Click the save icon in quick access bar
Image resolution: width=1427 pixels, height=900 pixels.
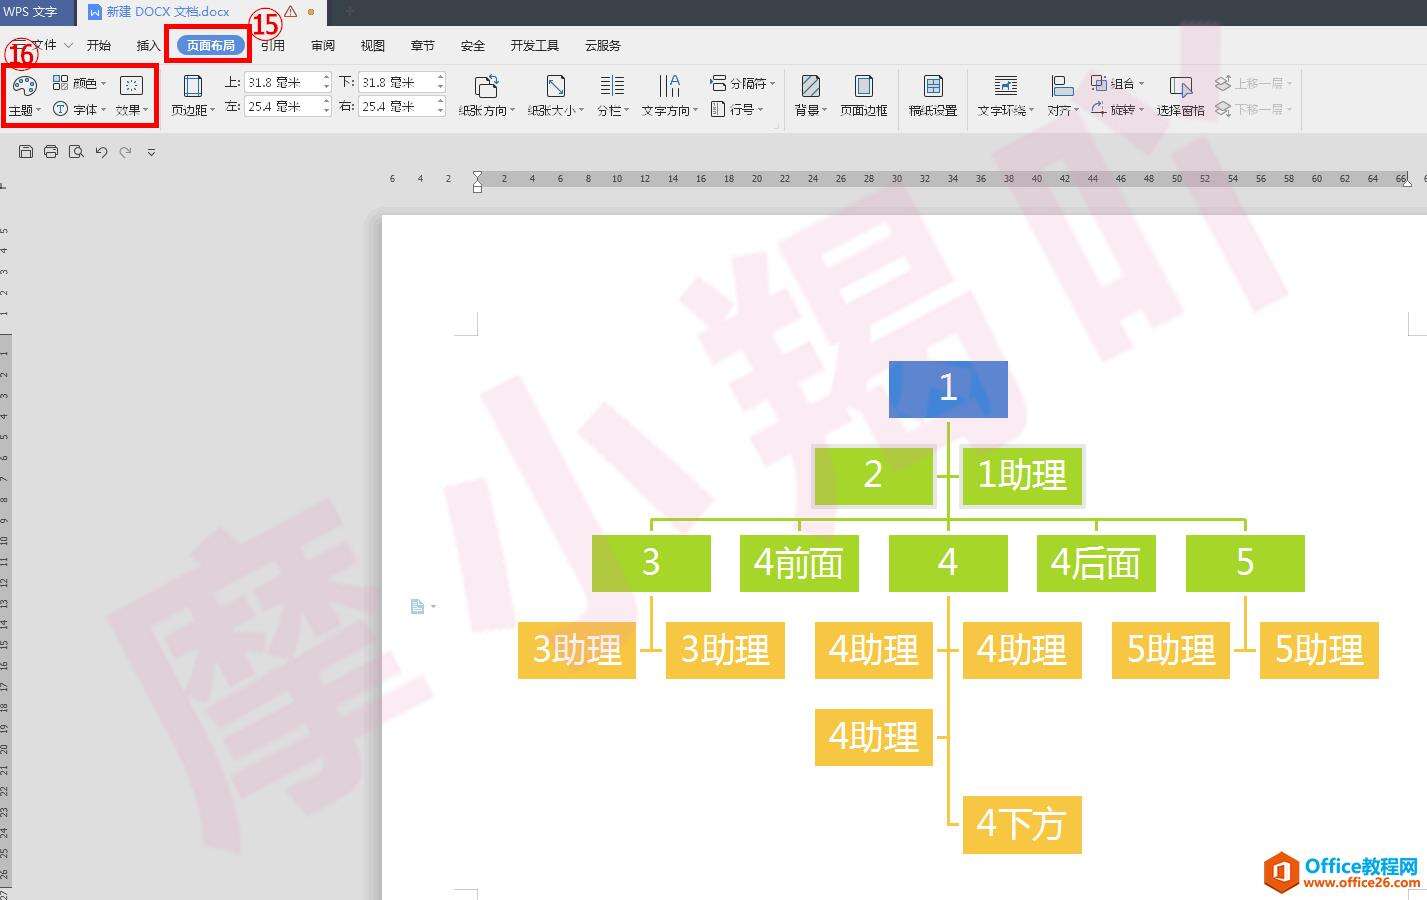26,152
